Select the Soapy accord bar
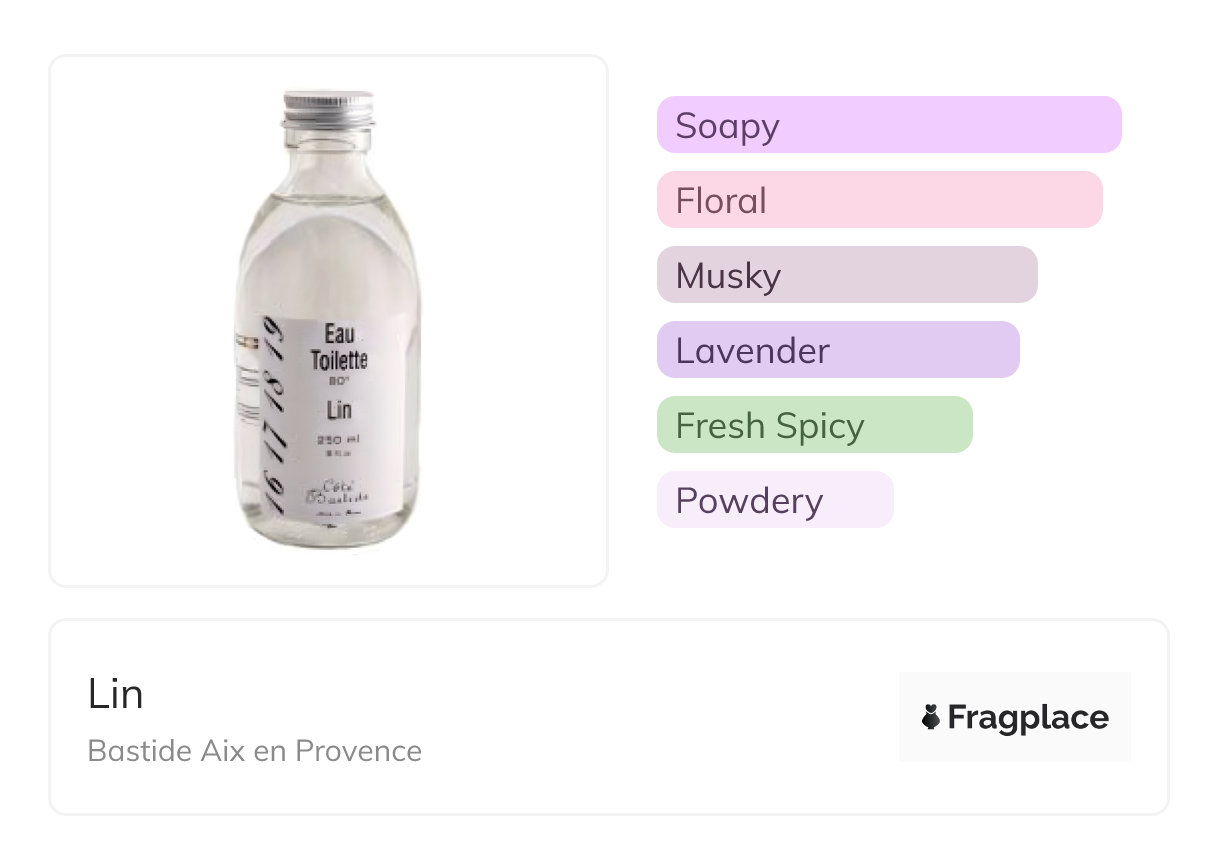This screenshot has height=864, width=1218. pos(888,125)
